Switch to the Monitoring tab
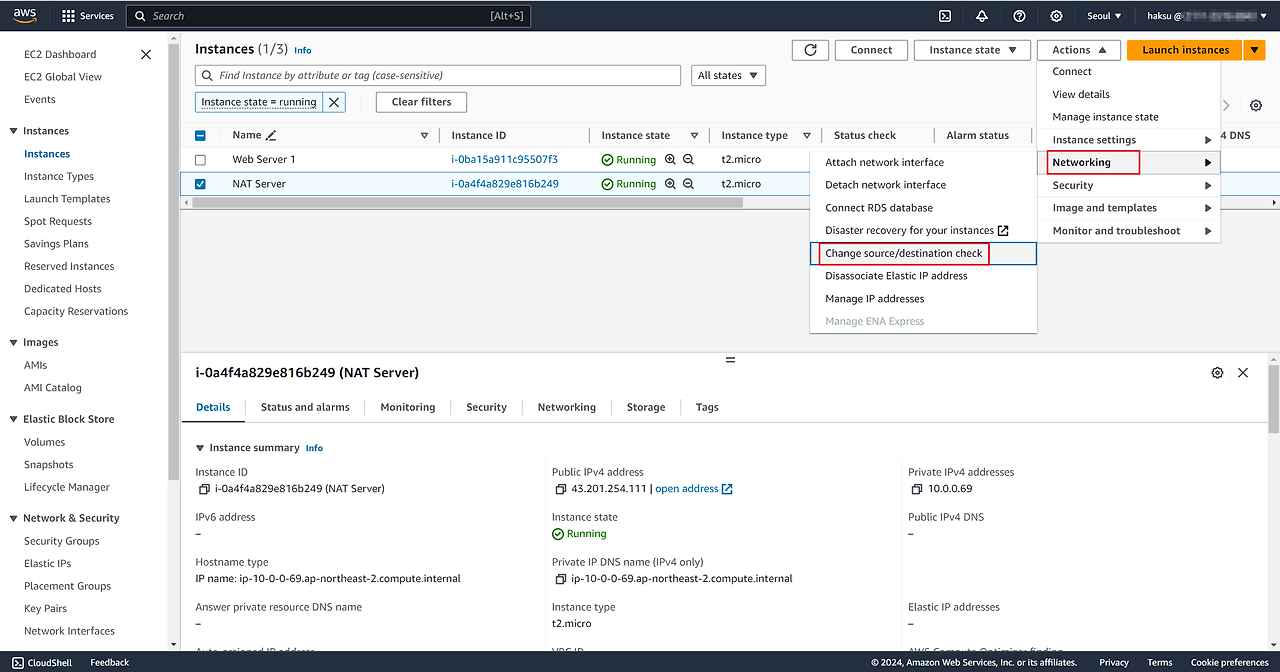Image resolution: width=1280 pixels, height=672 pixels. pos(407,407)
